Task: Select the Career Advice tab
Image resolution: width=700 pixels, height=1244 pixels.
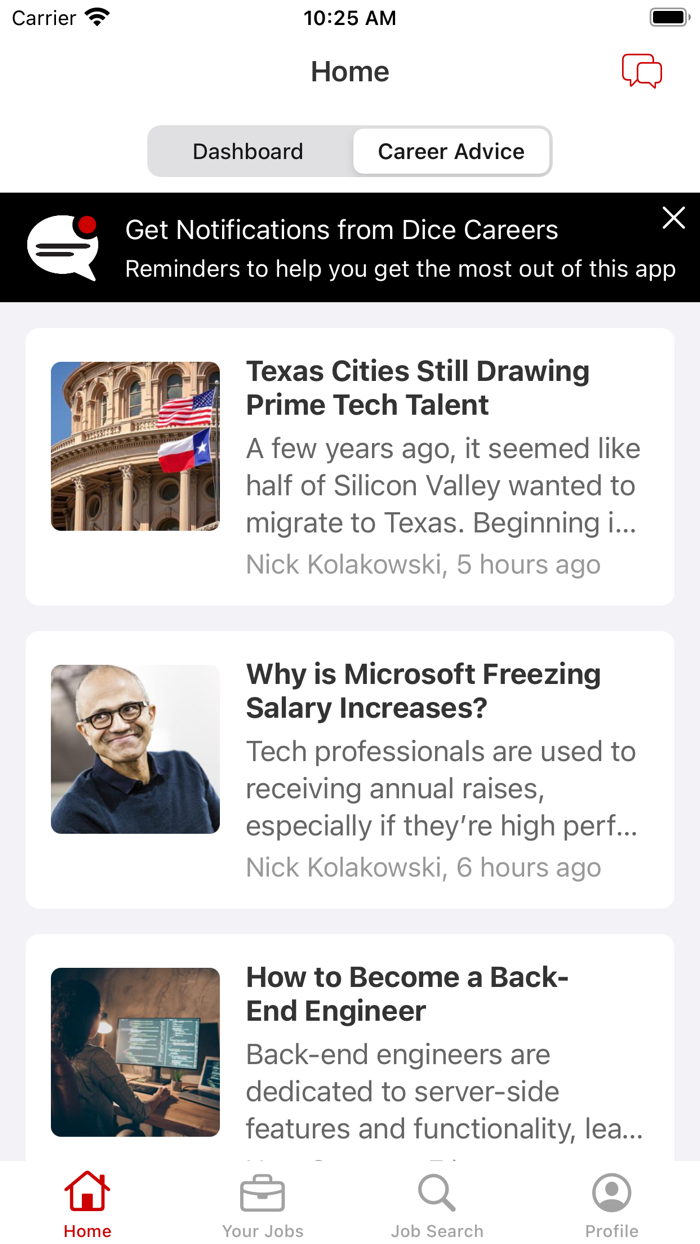Action: (451, 151)
